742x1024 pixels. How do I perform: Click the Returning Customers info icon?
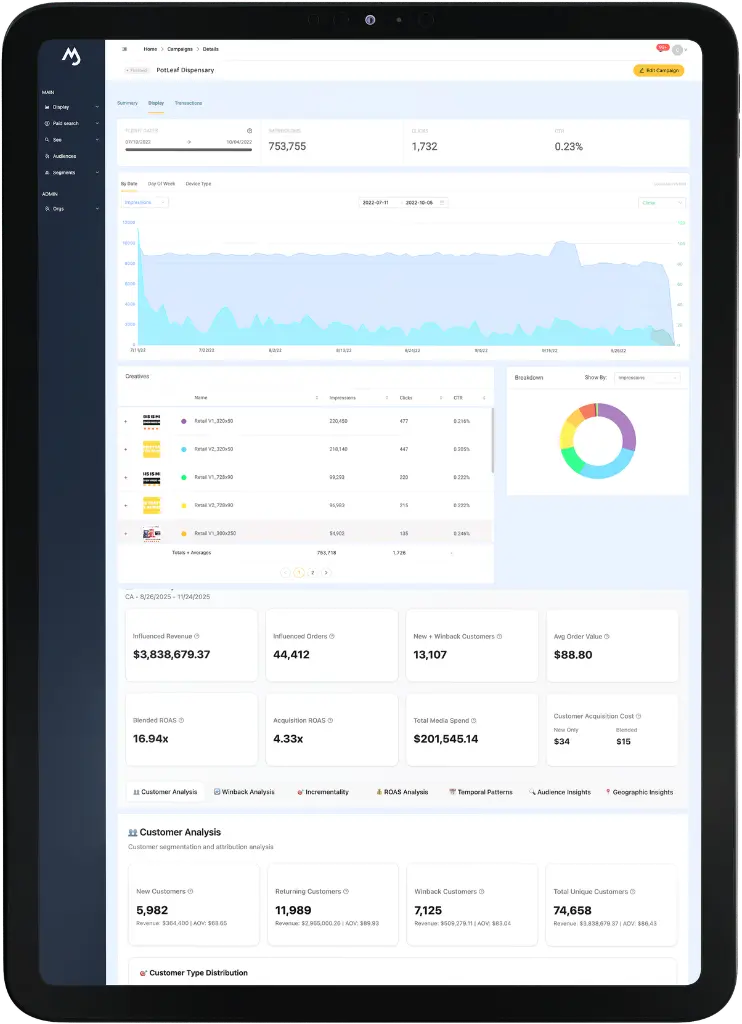click(x=346, y=891)
